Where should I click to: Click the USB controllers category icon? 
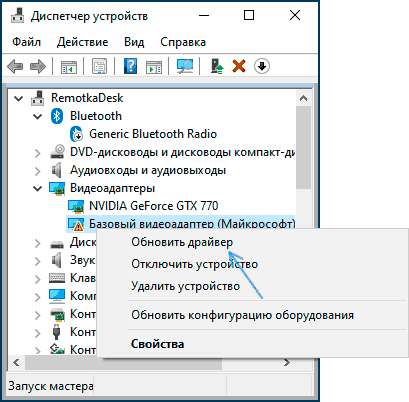(x=57, y=332)
